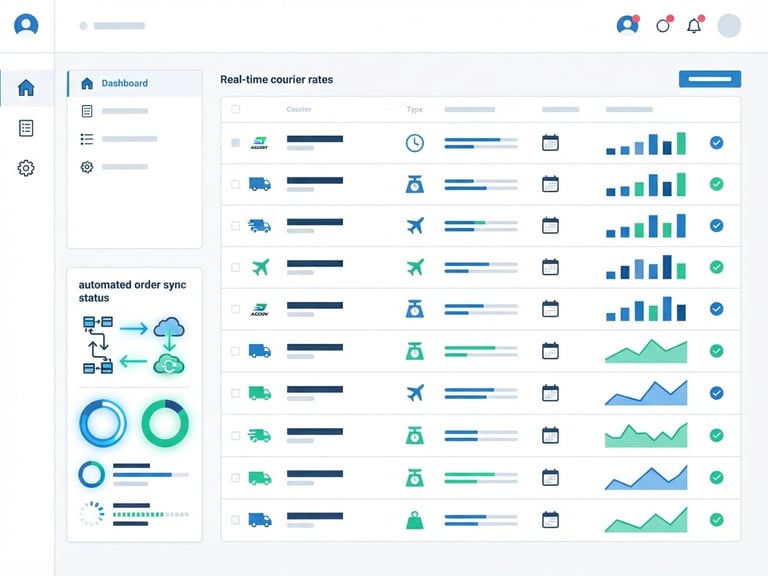Click the blue truck icon in the second row
This screenshot has width=768, height=576.
[260, 184]
